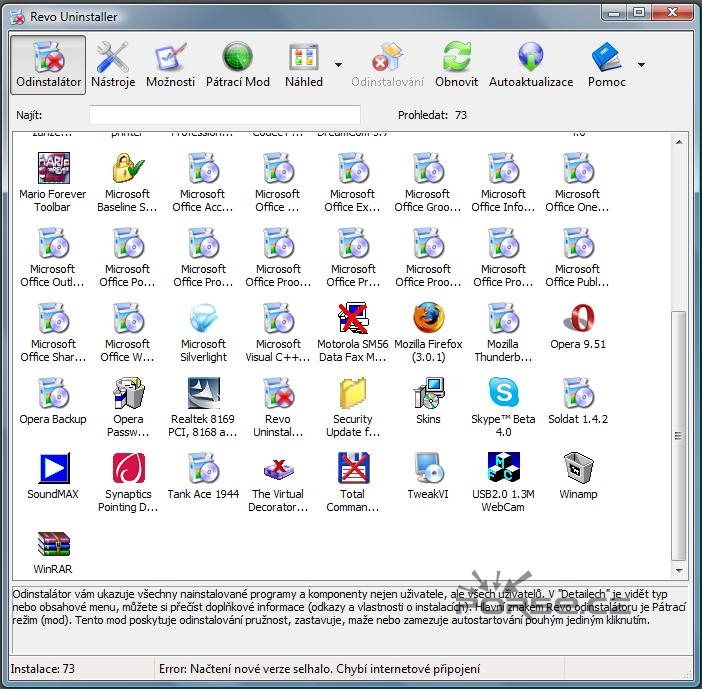Select Microsoft Office SharePoint entry
The width and height of the screenshot is (702, 689).
coord(53,333)
